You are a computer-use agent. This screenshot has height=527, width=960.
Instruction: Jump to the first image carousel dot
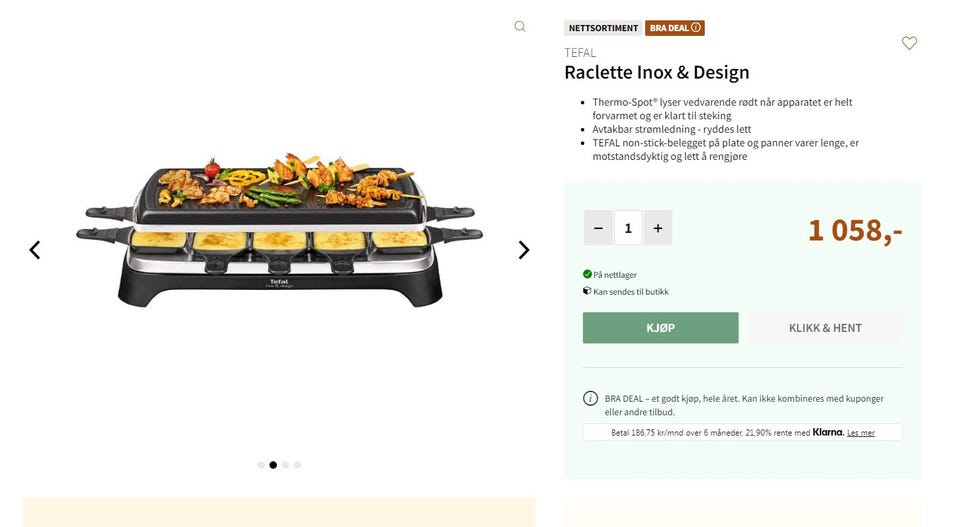(x=261, y=465)
